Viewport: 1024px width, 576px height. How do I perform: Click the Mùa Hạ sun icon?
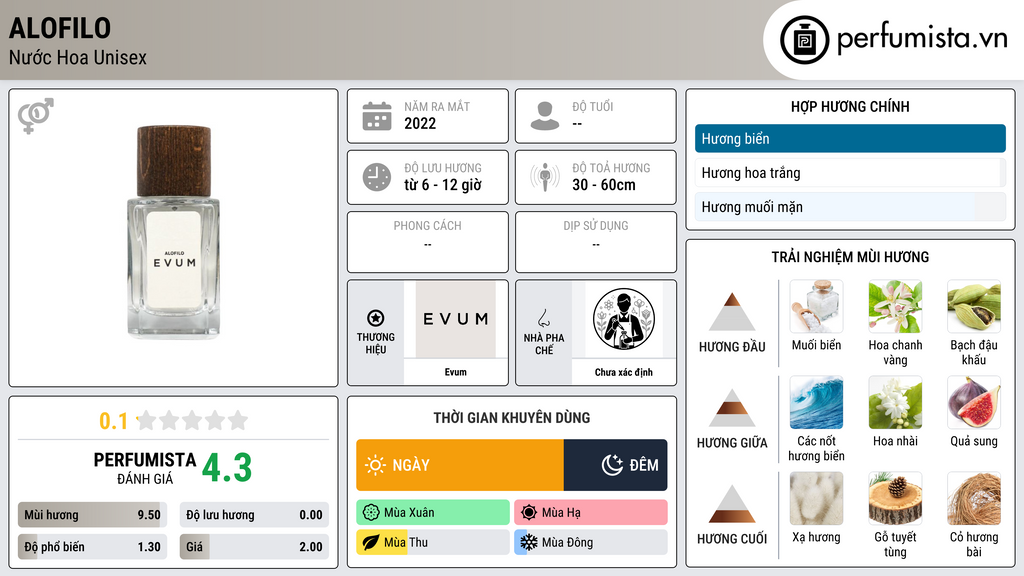[529, 512]
